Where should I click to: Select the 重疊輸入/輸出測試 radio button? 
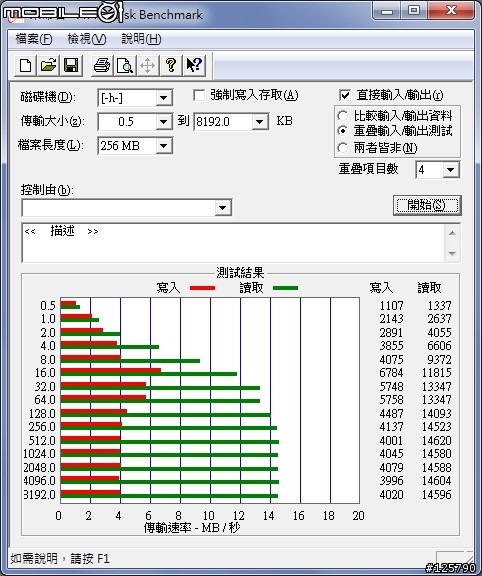[x=343, y=131]
